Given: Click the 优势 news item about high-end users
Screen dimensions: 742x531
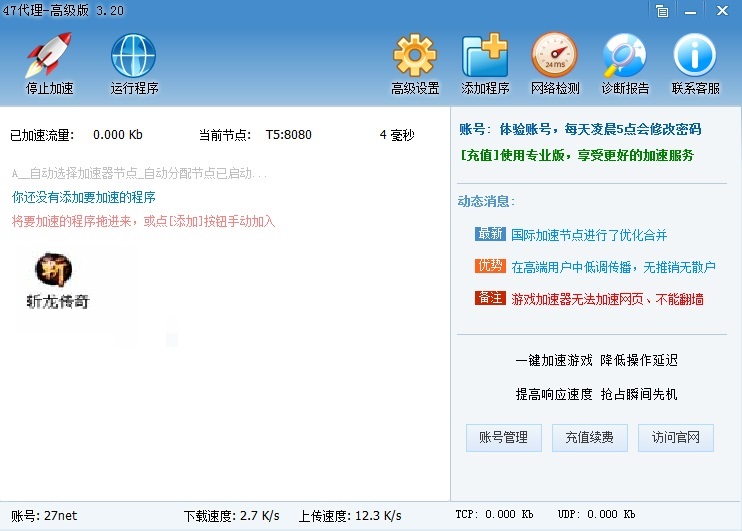Looking at the screenshot, I should (x=612, y=267).
